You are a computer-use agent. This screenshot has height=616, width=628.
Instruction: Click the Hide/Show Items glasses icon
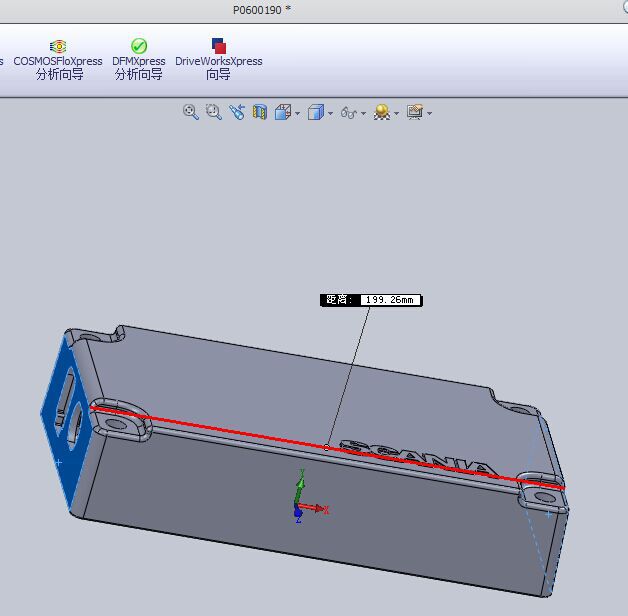click(348, 113)
